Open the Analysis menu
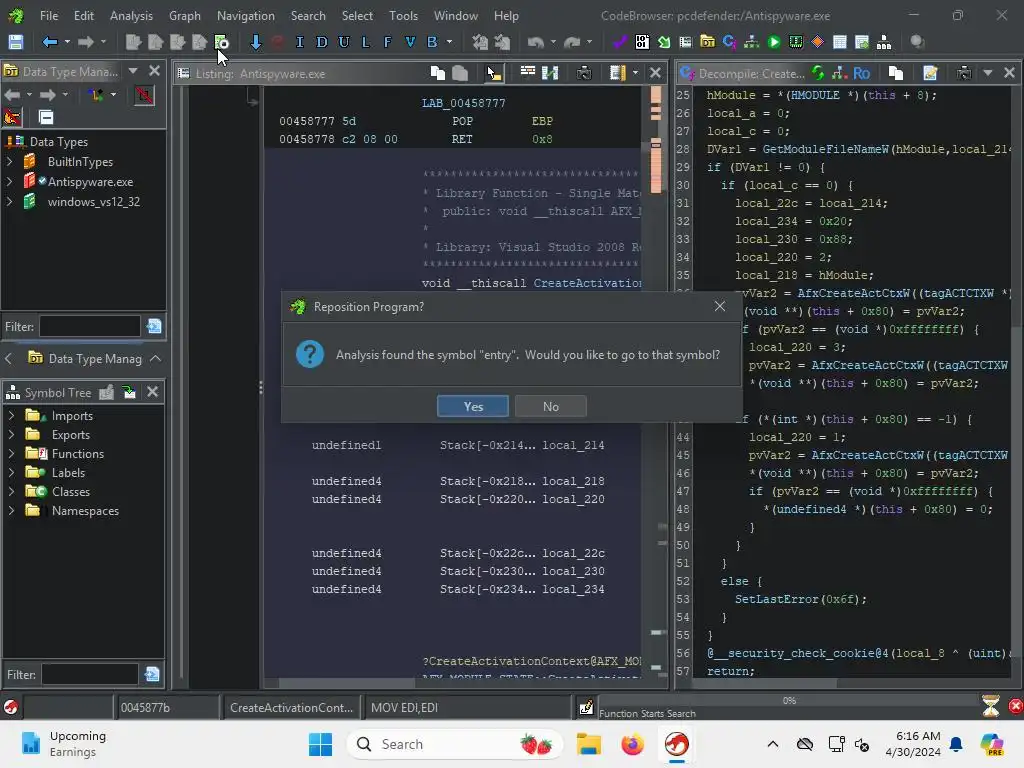Screen dimensions: 1024x768 coord(131,16)
